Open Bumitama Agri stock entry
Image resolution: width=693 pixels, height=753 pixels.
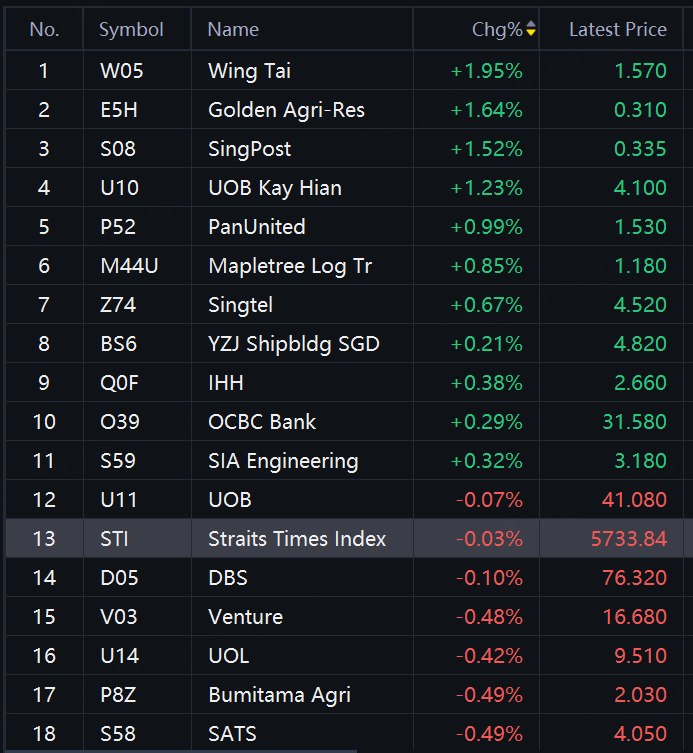pos(280,695)
